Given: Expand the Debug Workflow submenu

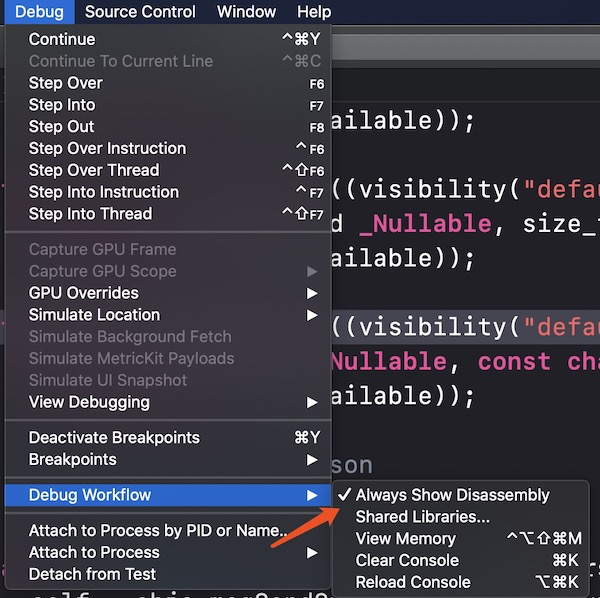Looking at the screenshot, I should pyautogui.click(x=168, y=495).
